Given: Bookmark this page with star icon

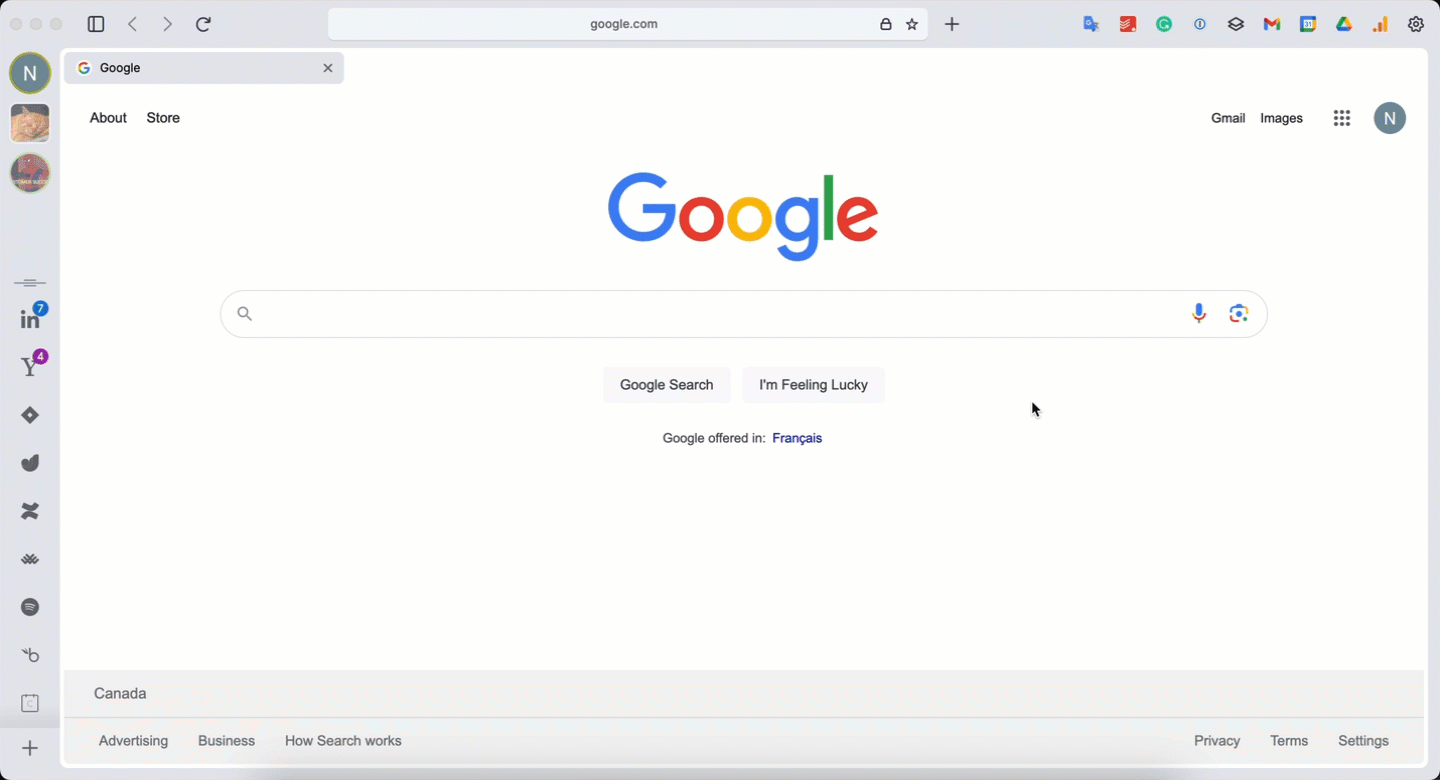Looking at the screenshot, I should point(912,24).
